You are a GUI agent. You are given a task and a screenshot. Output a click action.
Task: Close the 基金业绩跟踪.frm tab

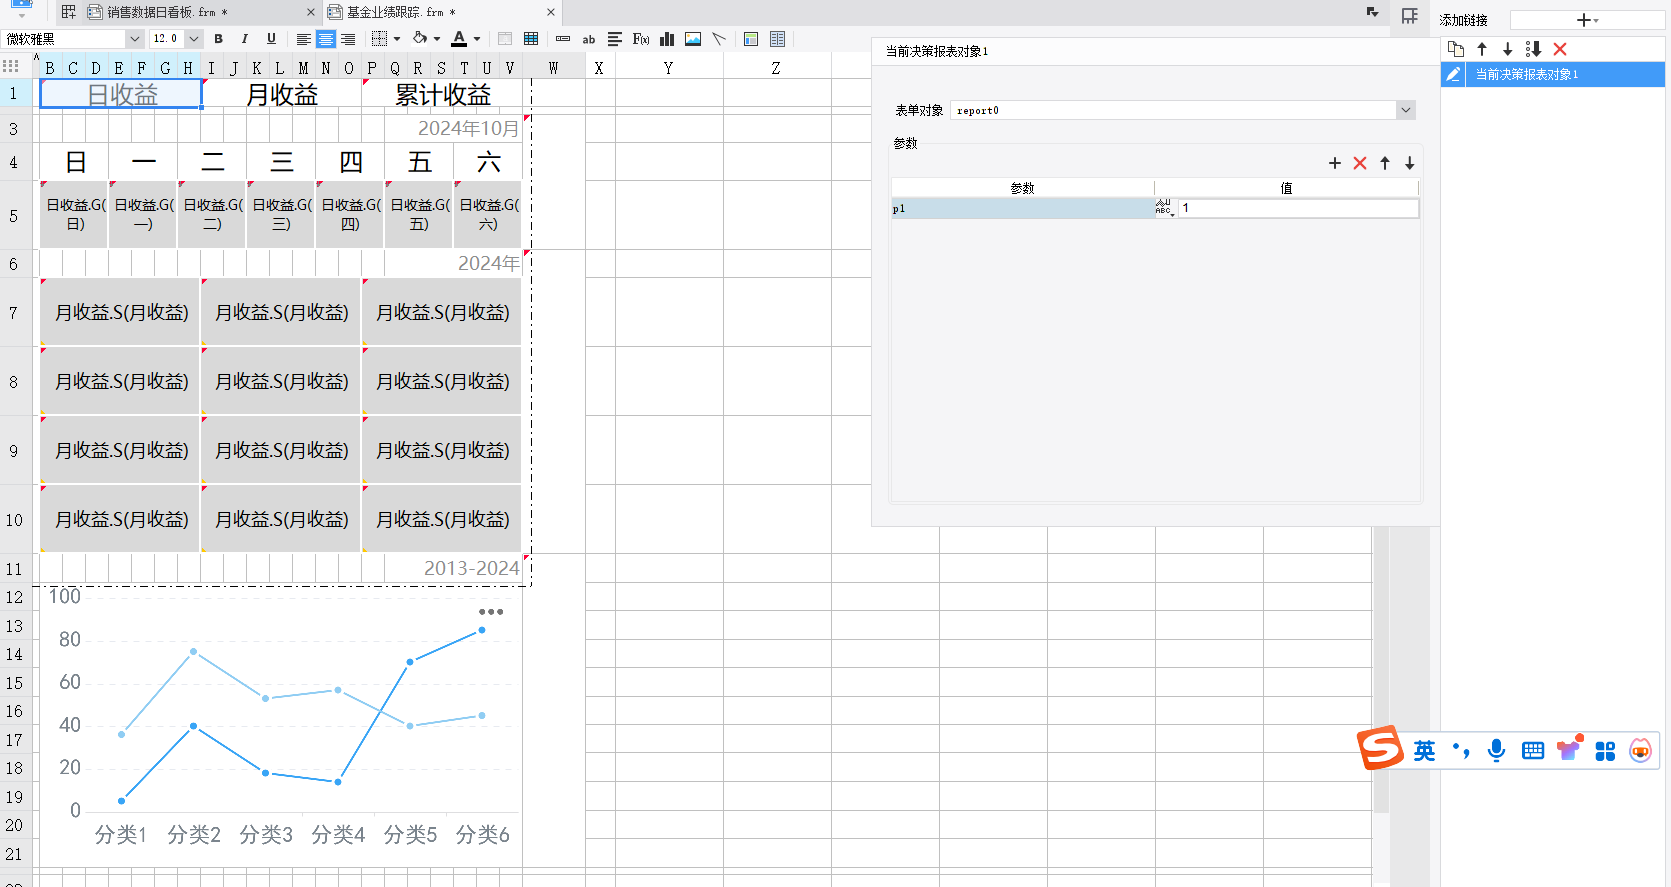(551, 12)
